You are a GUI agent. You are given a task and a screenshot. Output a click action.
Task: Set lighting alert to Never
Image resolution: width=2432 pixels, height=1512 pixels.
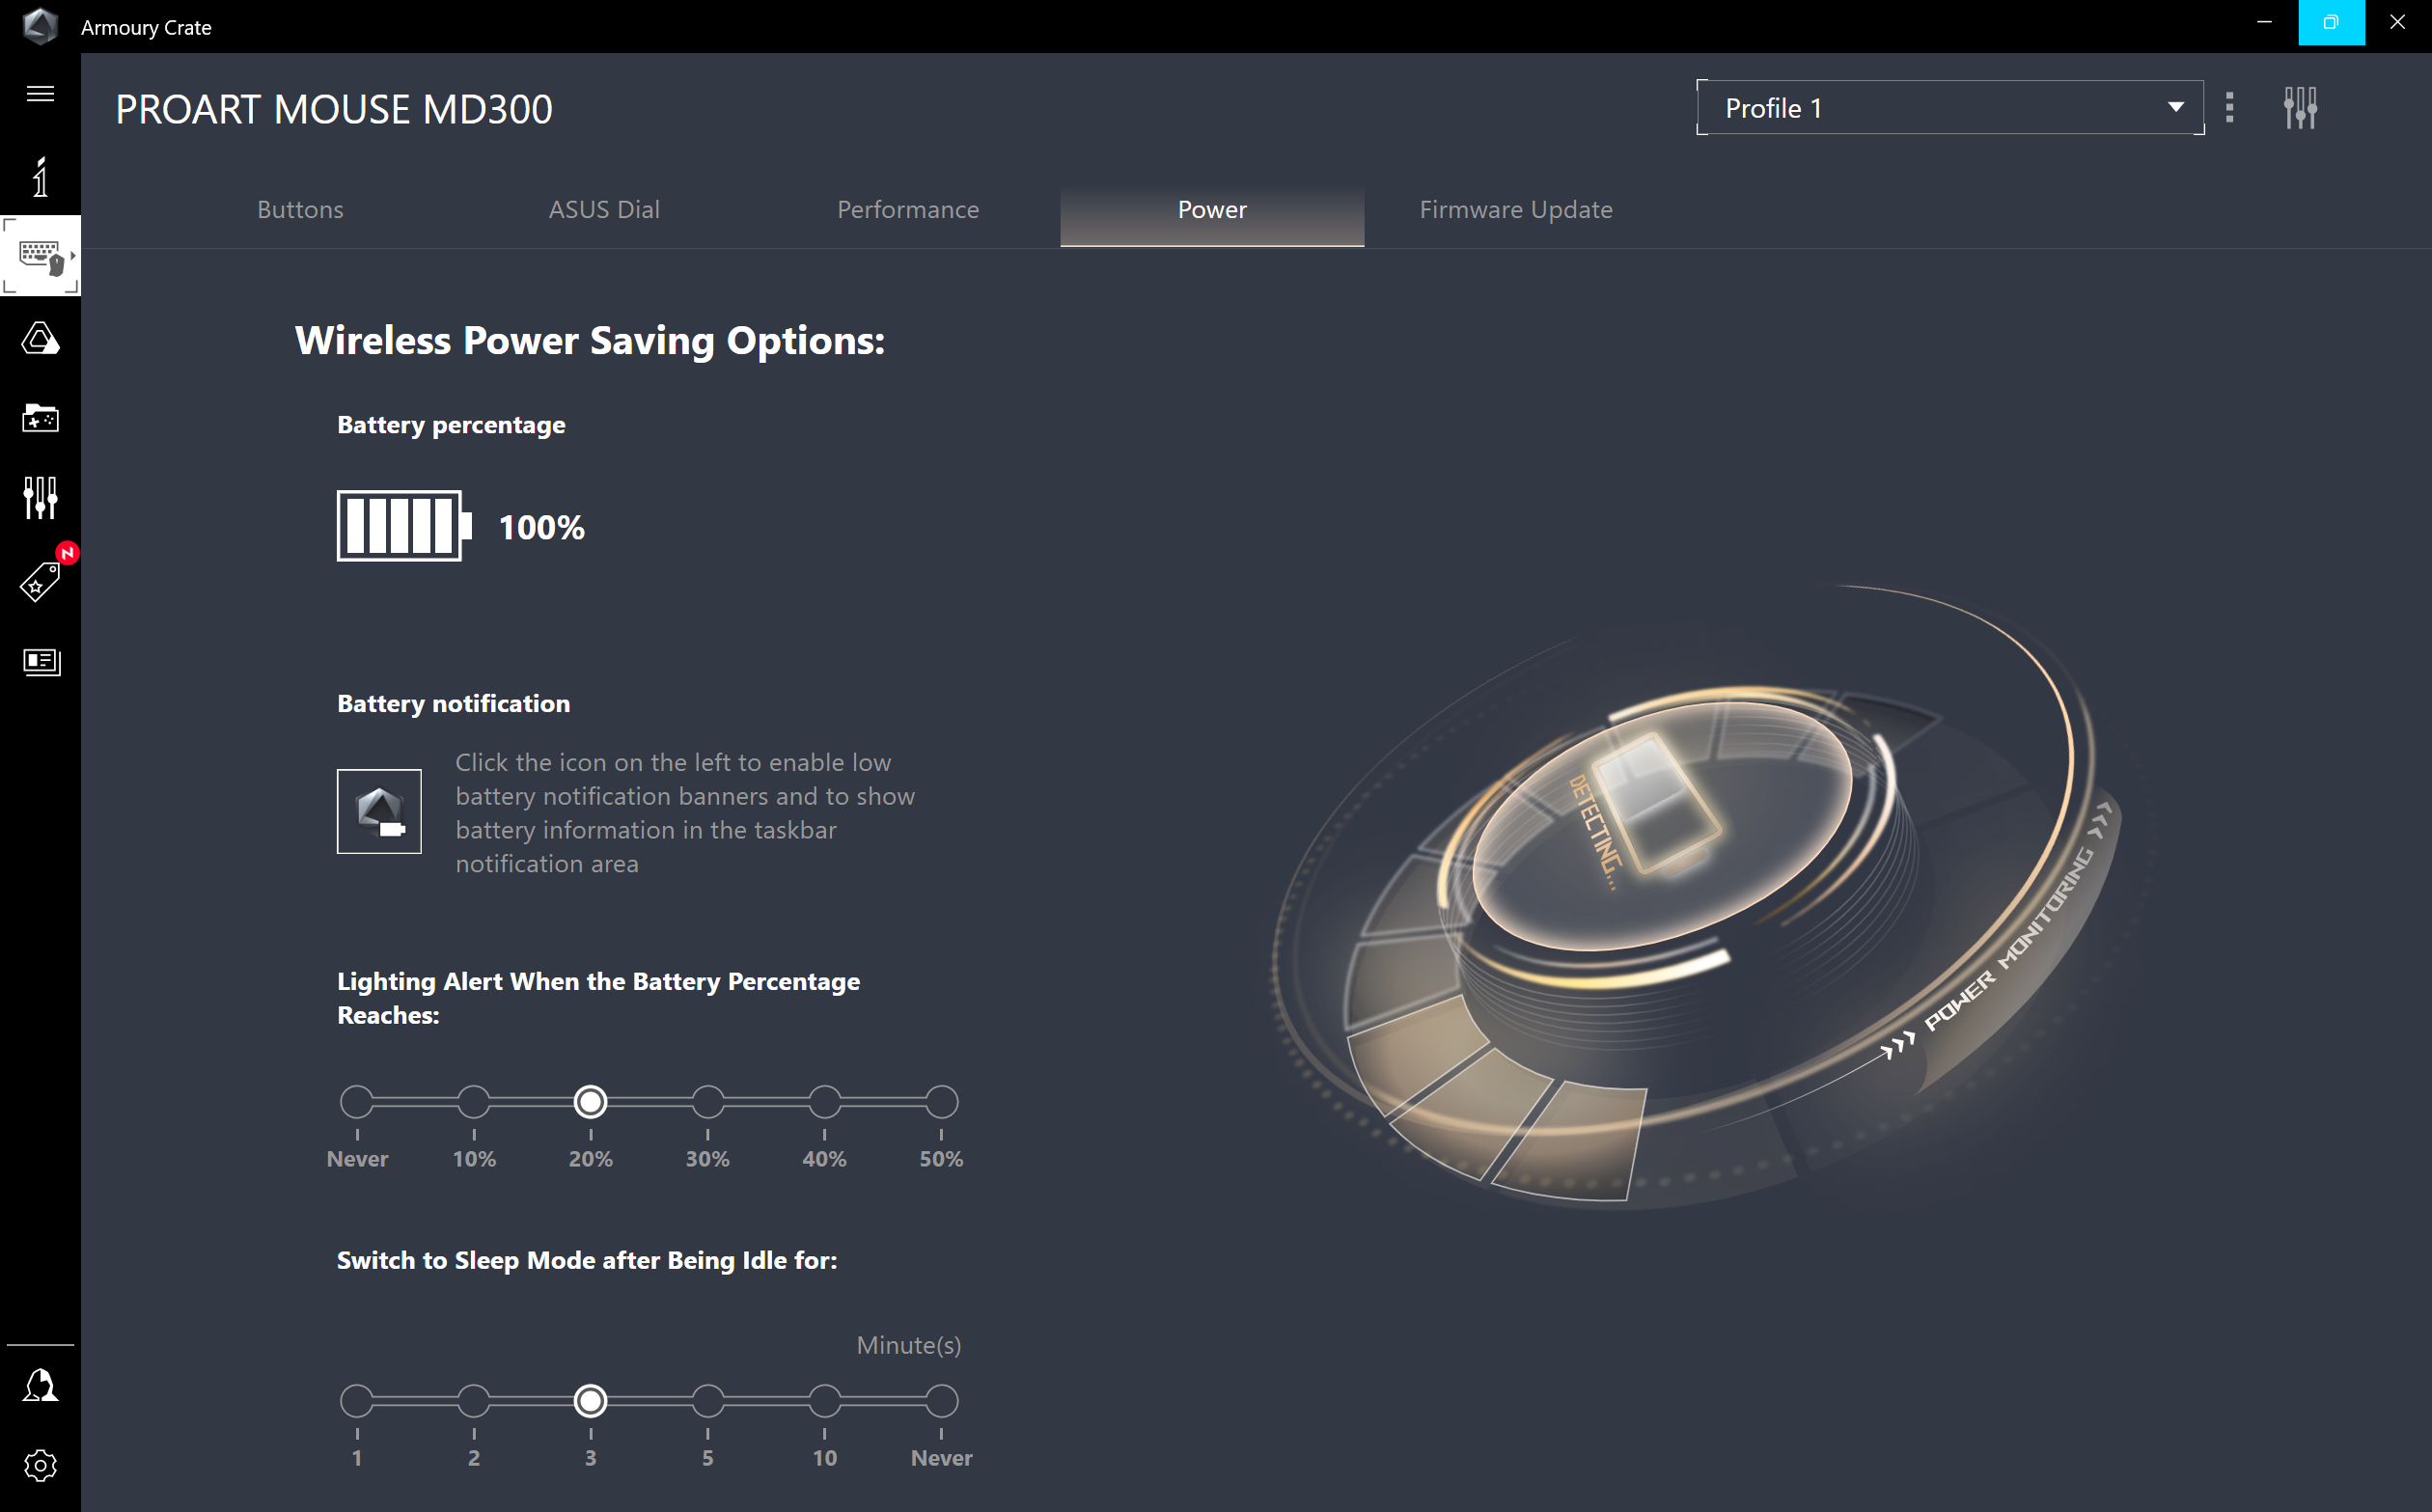(357, 1102)
